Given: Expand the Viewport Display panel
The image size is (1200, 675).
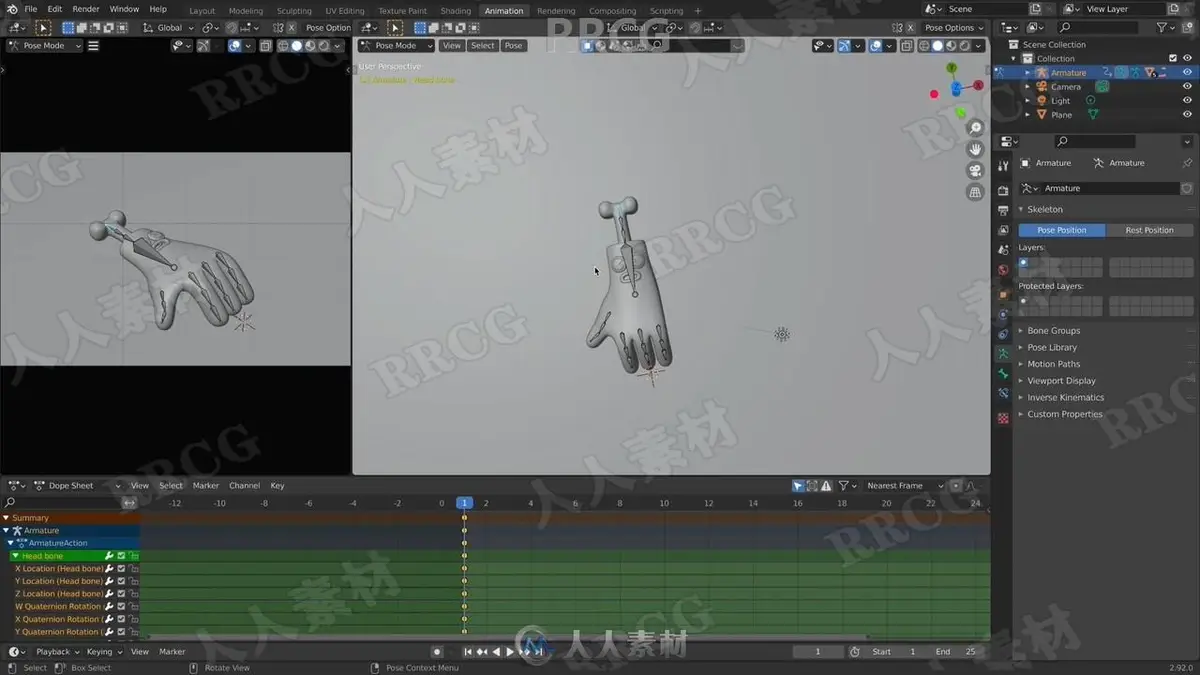Looking at the screenshot, I should click(x=1061, y=381).
